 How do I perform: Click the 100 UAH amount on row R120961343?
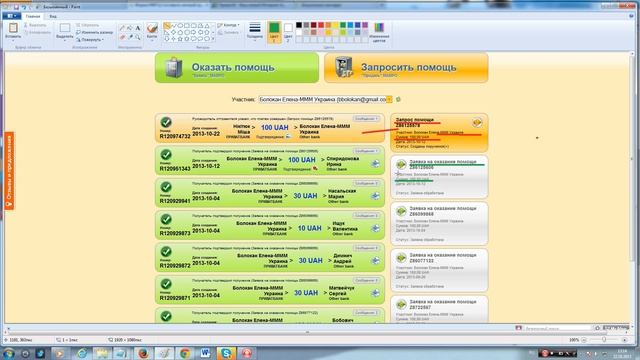[x=302, y=160]
